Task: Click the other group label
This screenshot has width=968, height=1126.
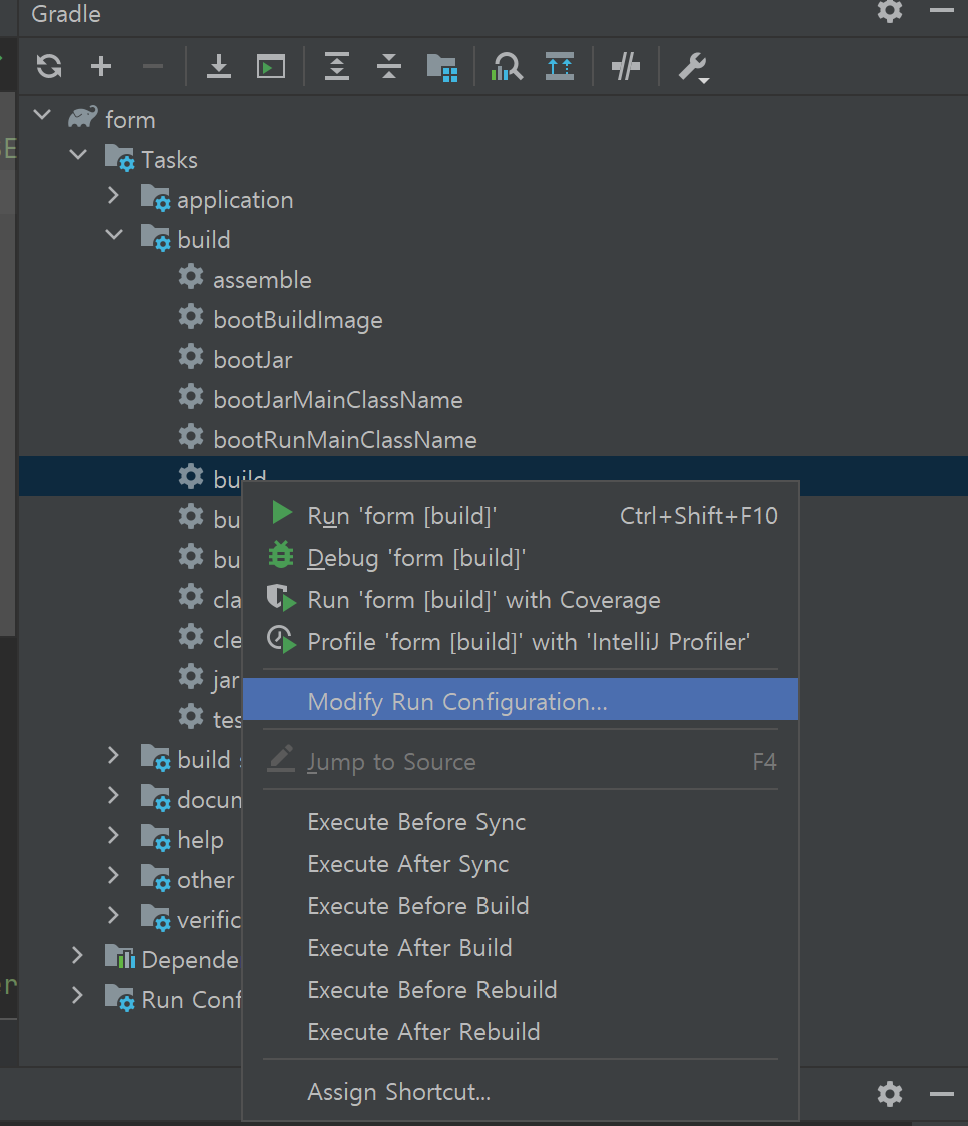Action: coord(205,880)
